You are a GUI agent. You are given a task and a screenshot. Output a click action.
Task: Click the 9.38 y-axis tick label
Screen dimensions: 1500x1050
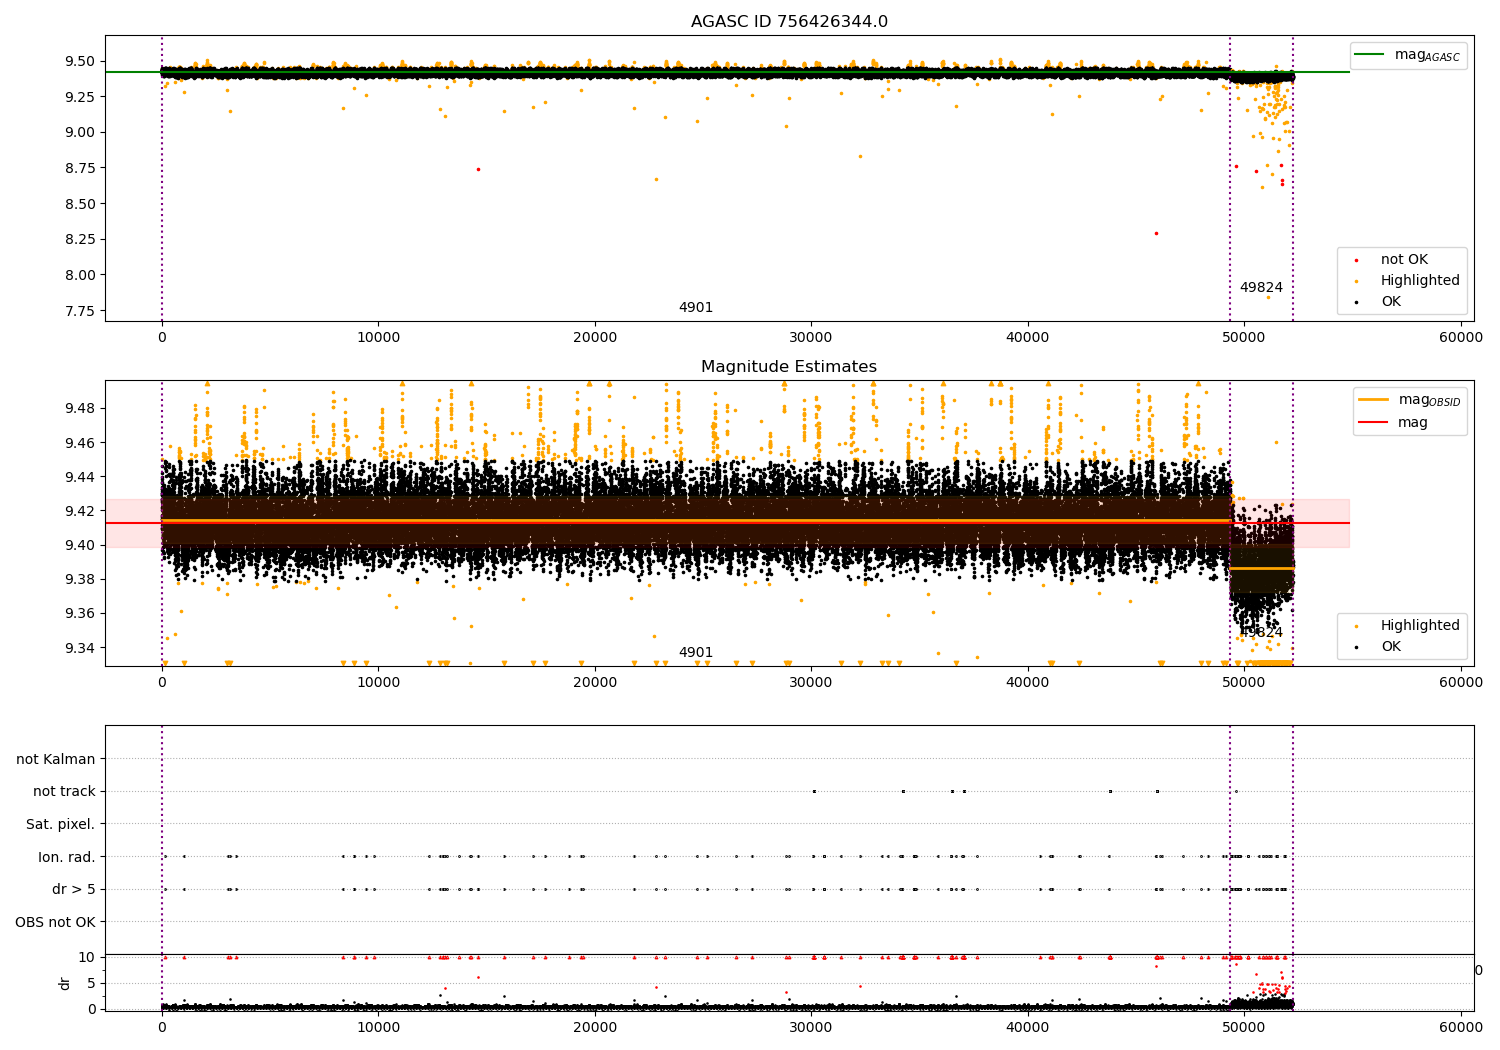78,579
